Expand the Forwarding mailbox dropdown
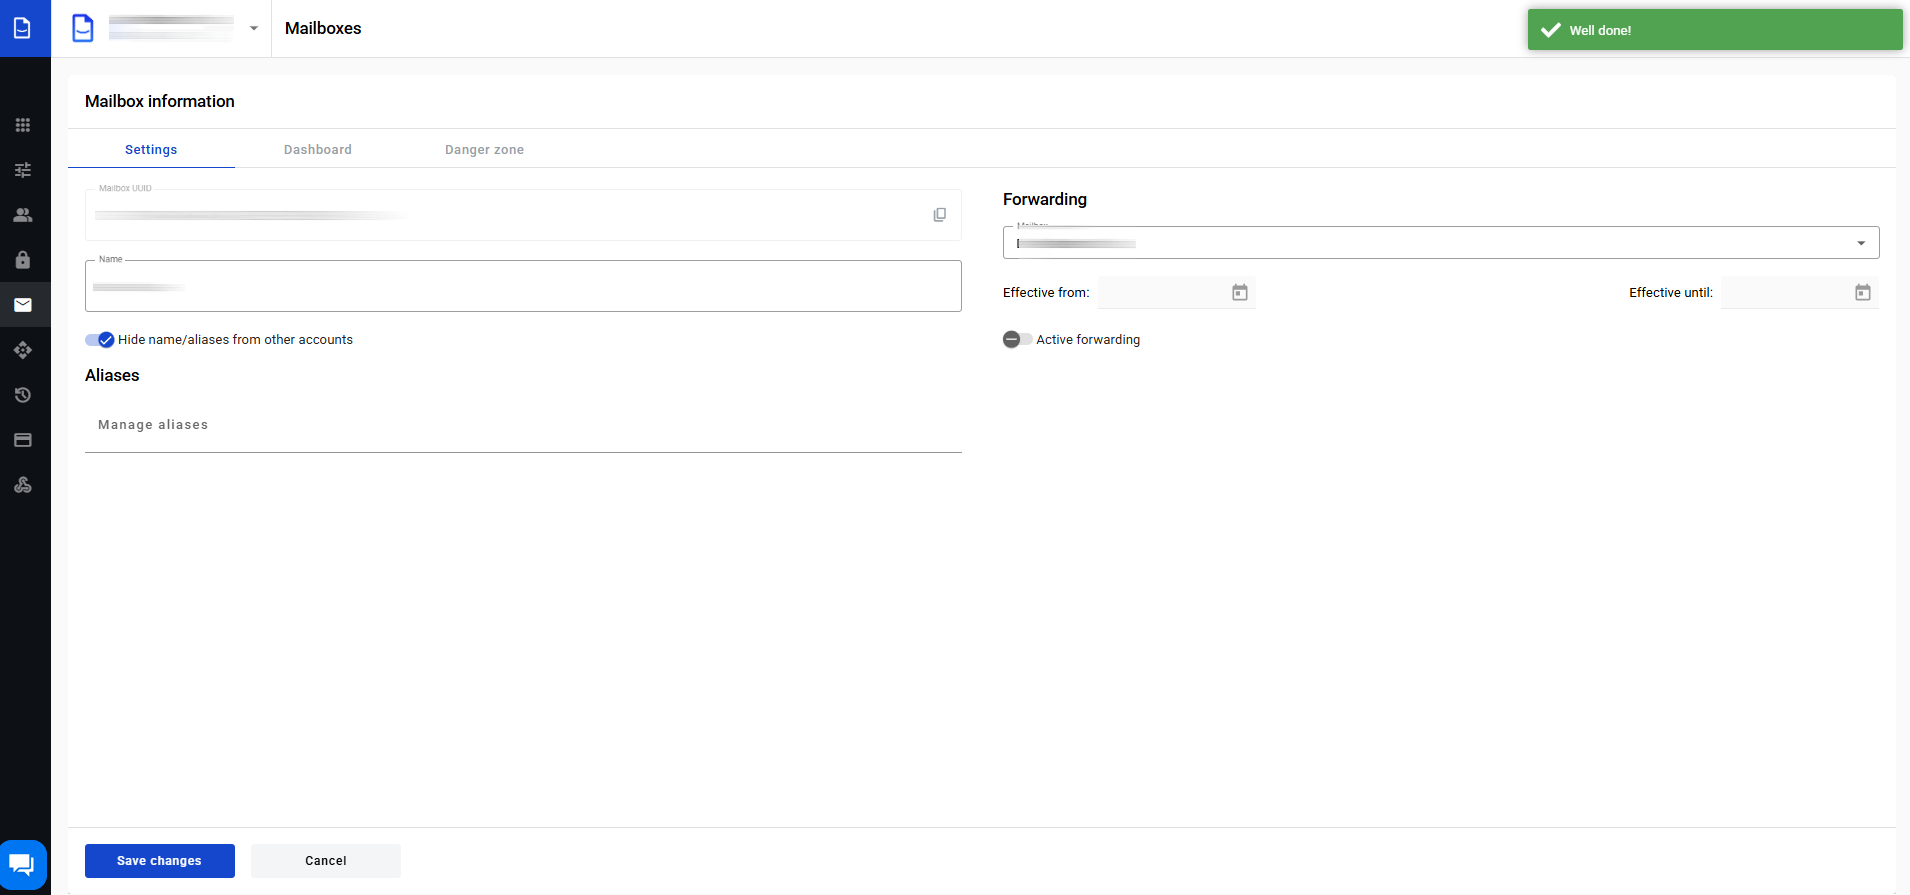The width and height of the screenshot is (1910, 895). (x=1860, y=243)
